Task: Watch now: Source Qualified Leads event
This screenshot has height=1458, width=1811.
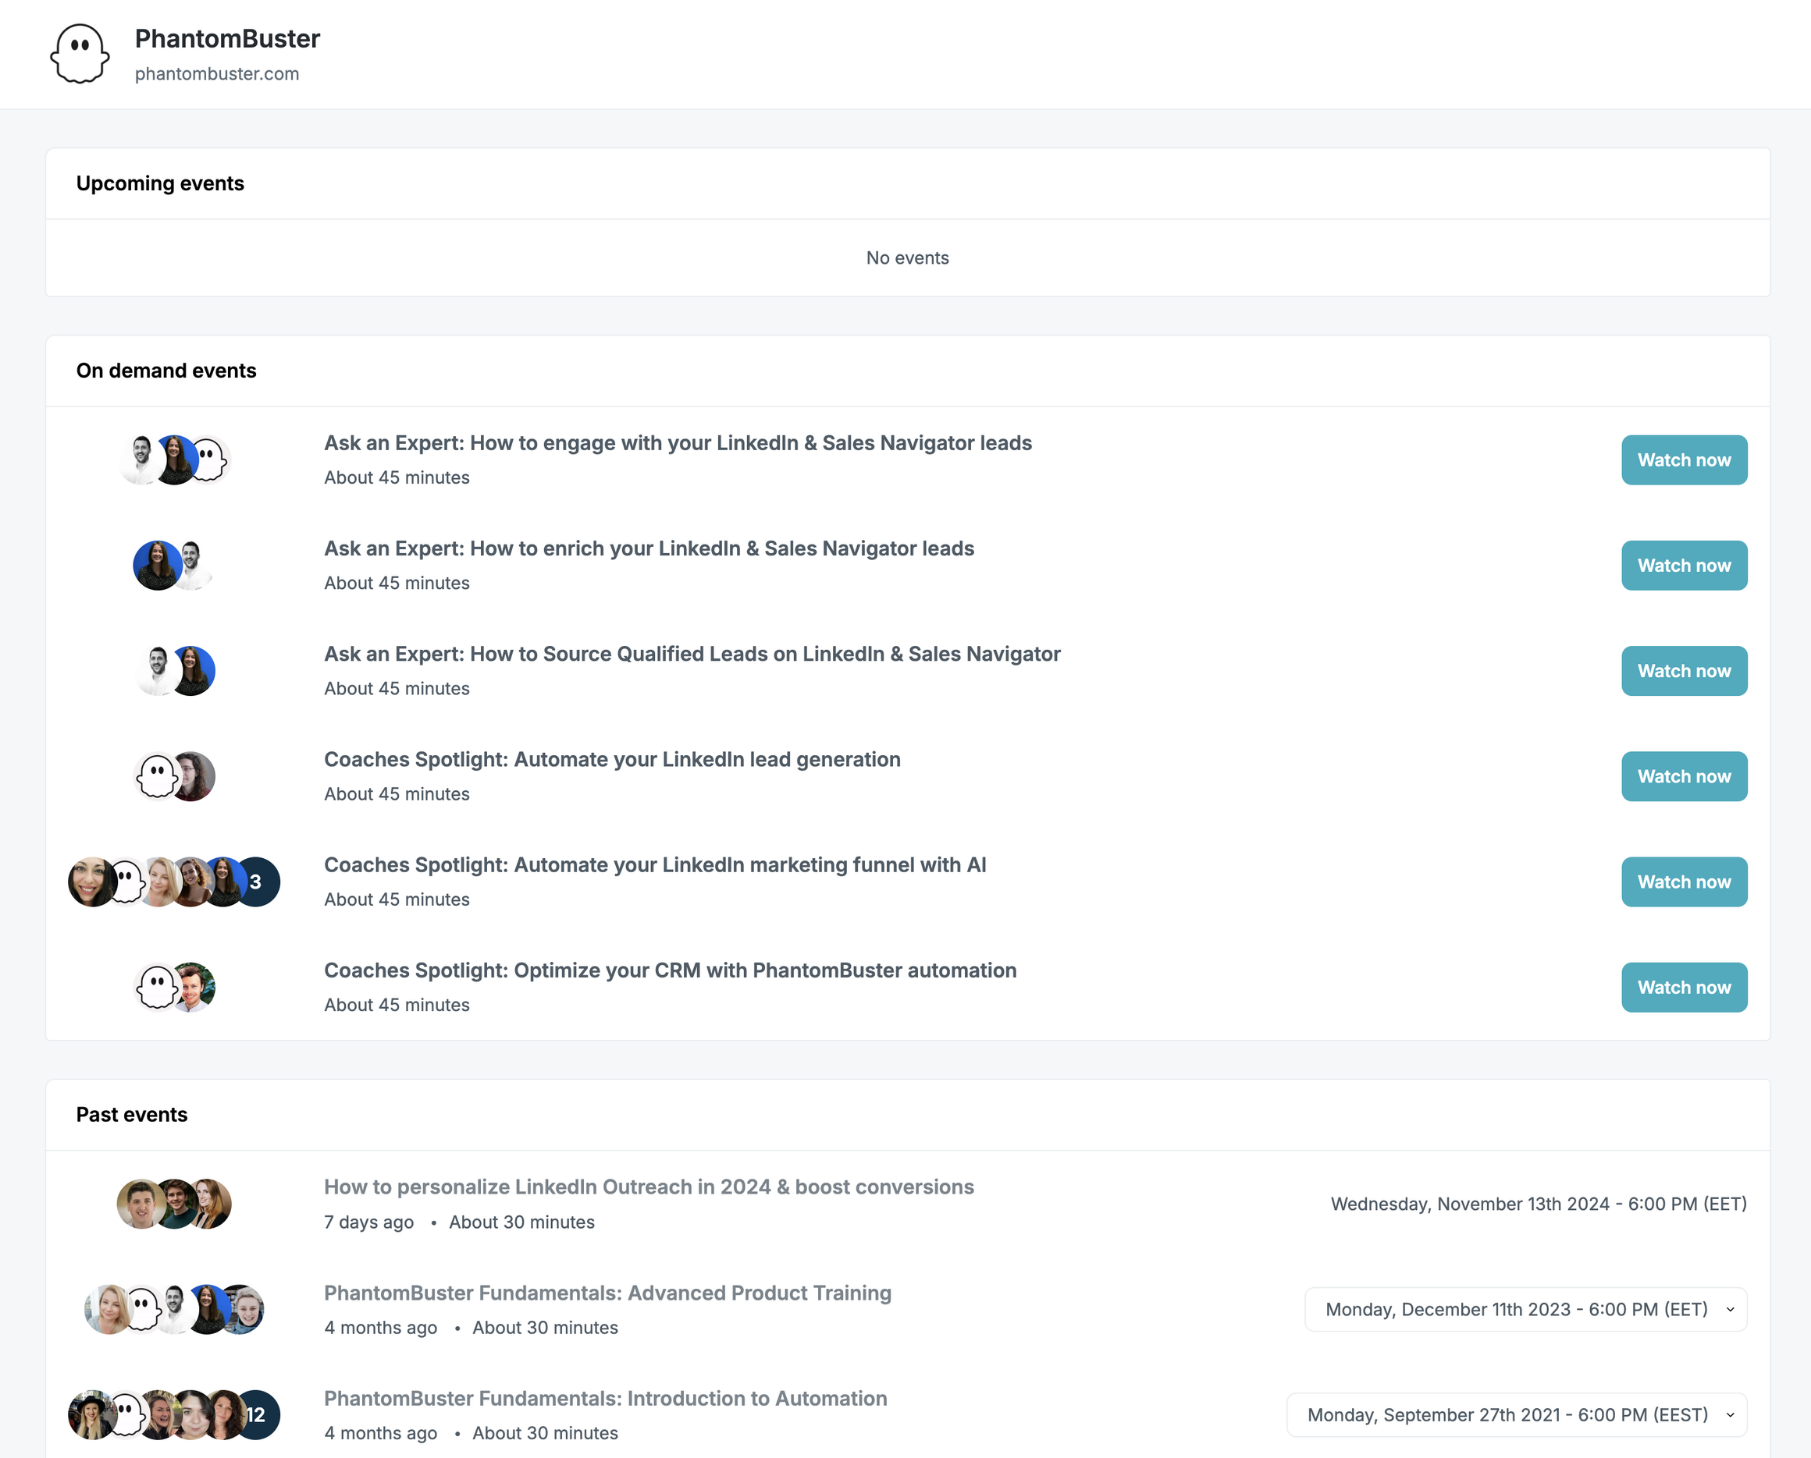Action: (x=1684, y=671)
